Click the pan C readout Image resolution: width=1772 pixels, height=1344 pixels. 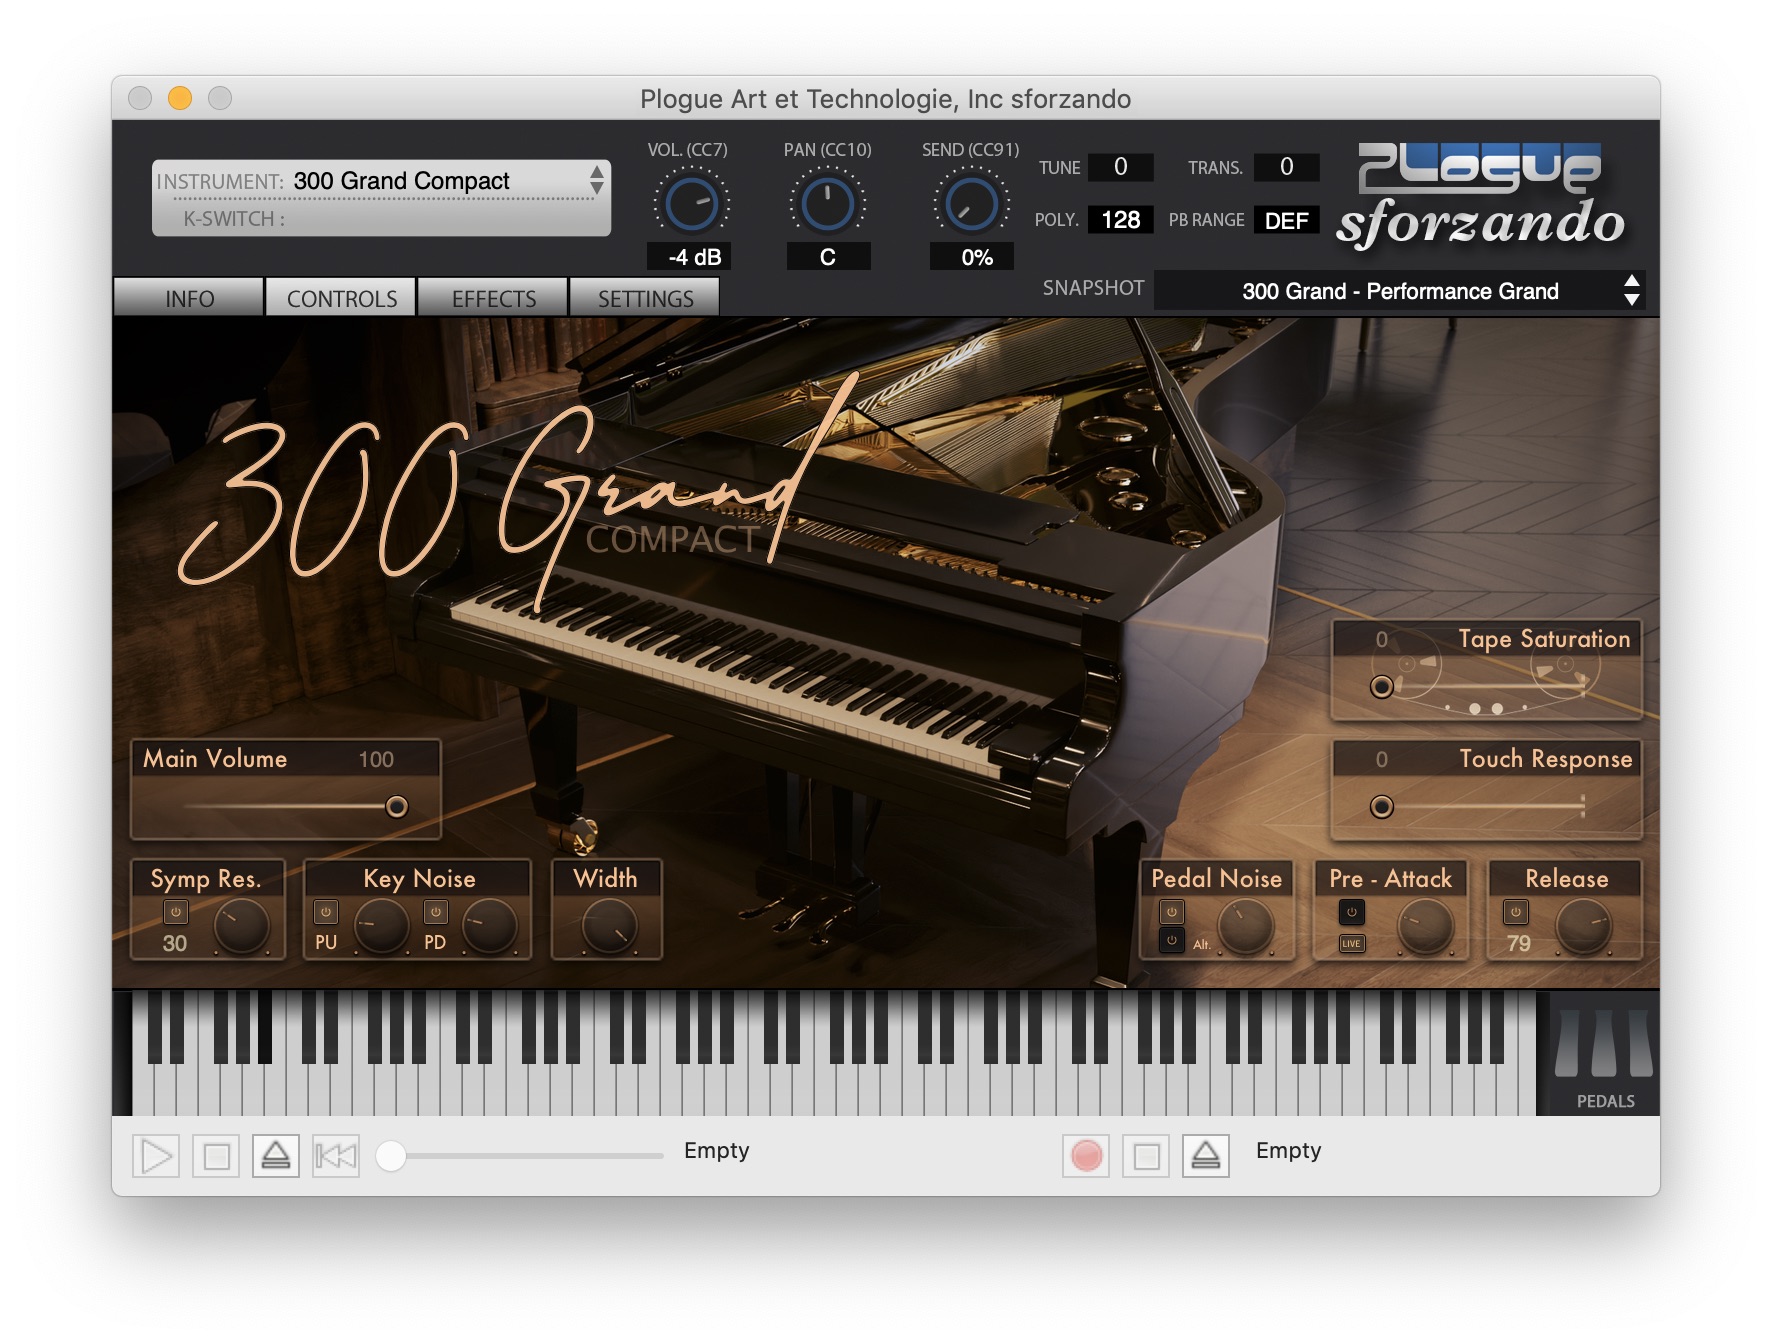[x=828, y=257]
